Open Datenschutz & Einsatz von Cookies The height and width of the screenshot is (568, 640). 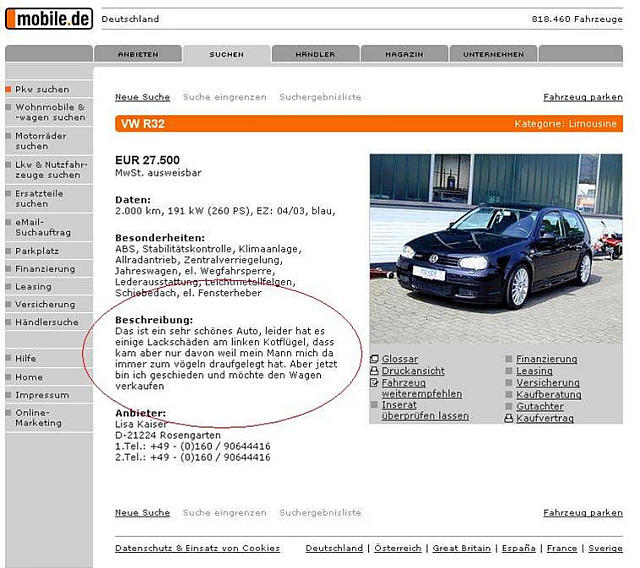(x=197, y=548)
